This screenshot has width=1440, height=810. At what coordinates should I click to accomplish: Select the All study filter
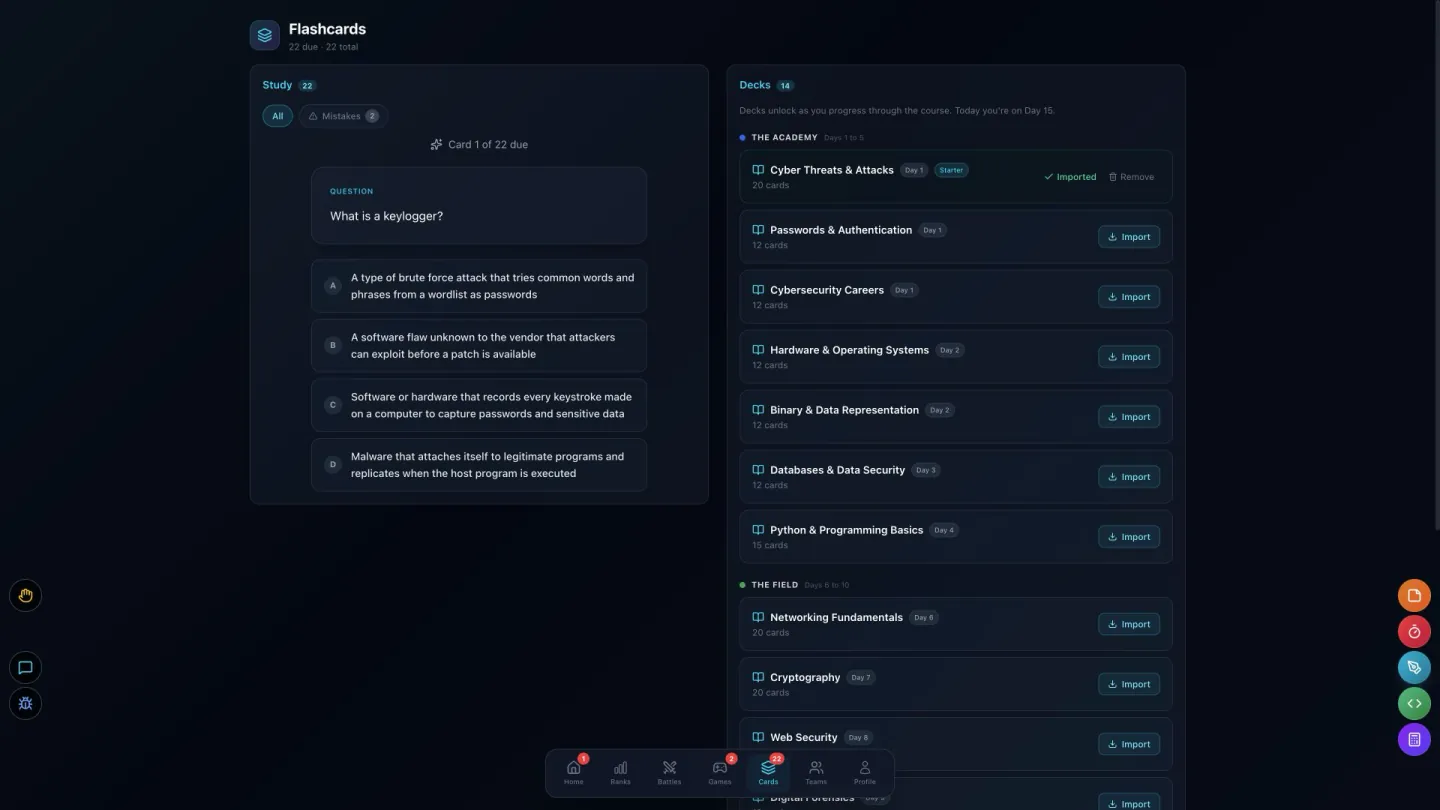click(278, 116)
